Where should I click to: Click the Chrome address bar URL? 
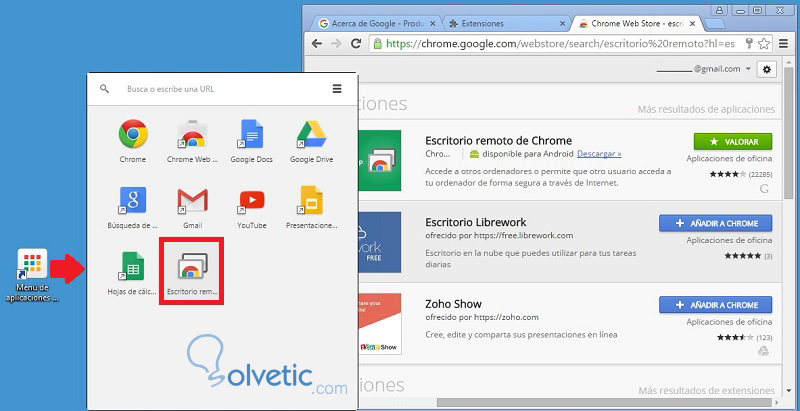click(x=561, y=44)
